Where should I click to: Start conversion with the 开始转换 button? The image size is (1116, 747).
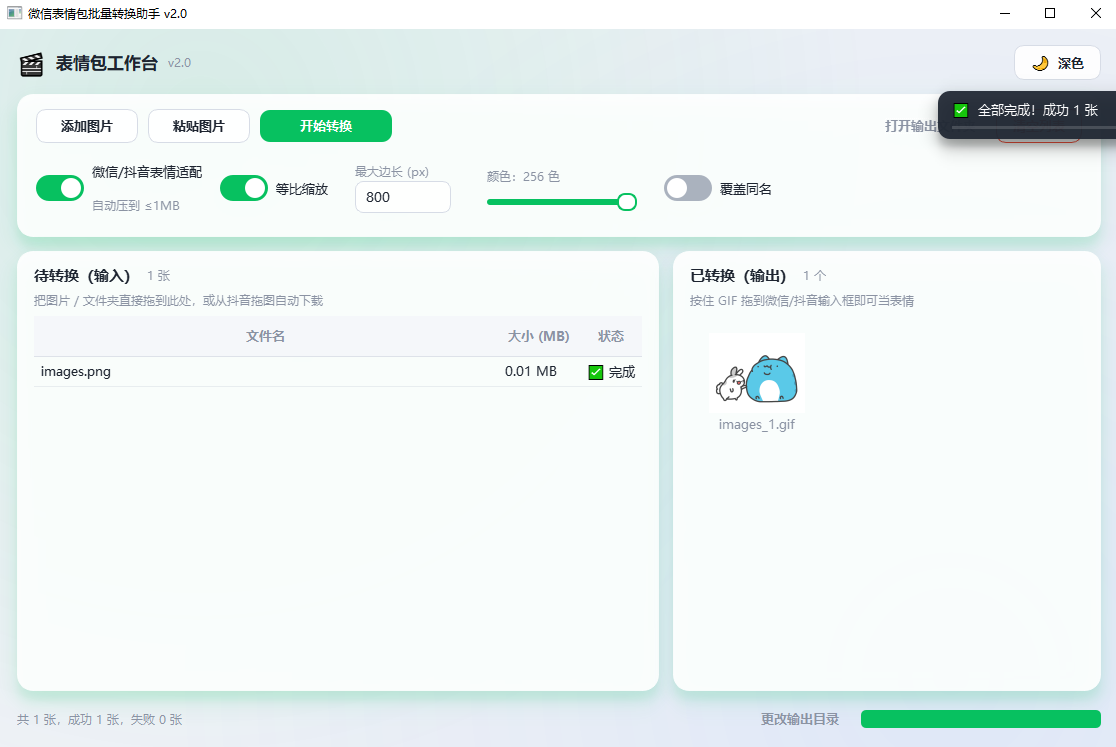pyautogui.click(x=326, y=126)
